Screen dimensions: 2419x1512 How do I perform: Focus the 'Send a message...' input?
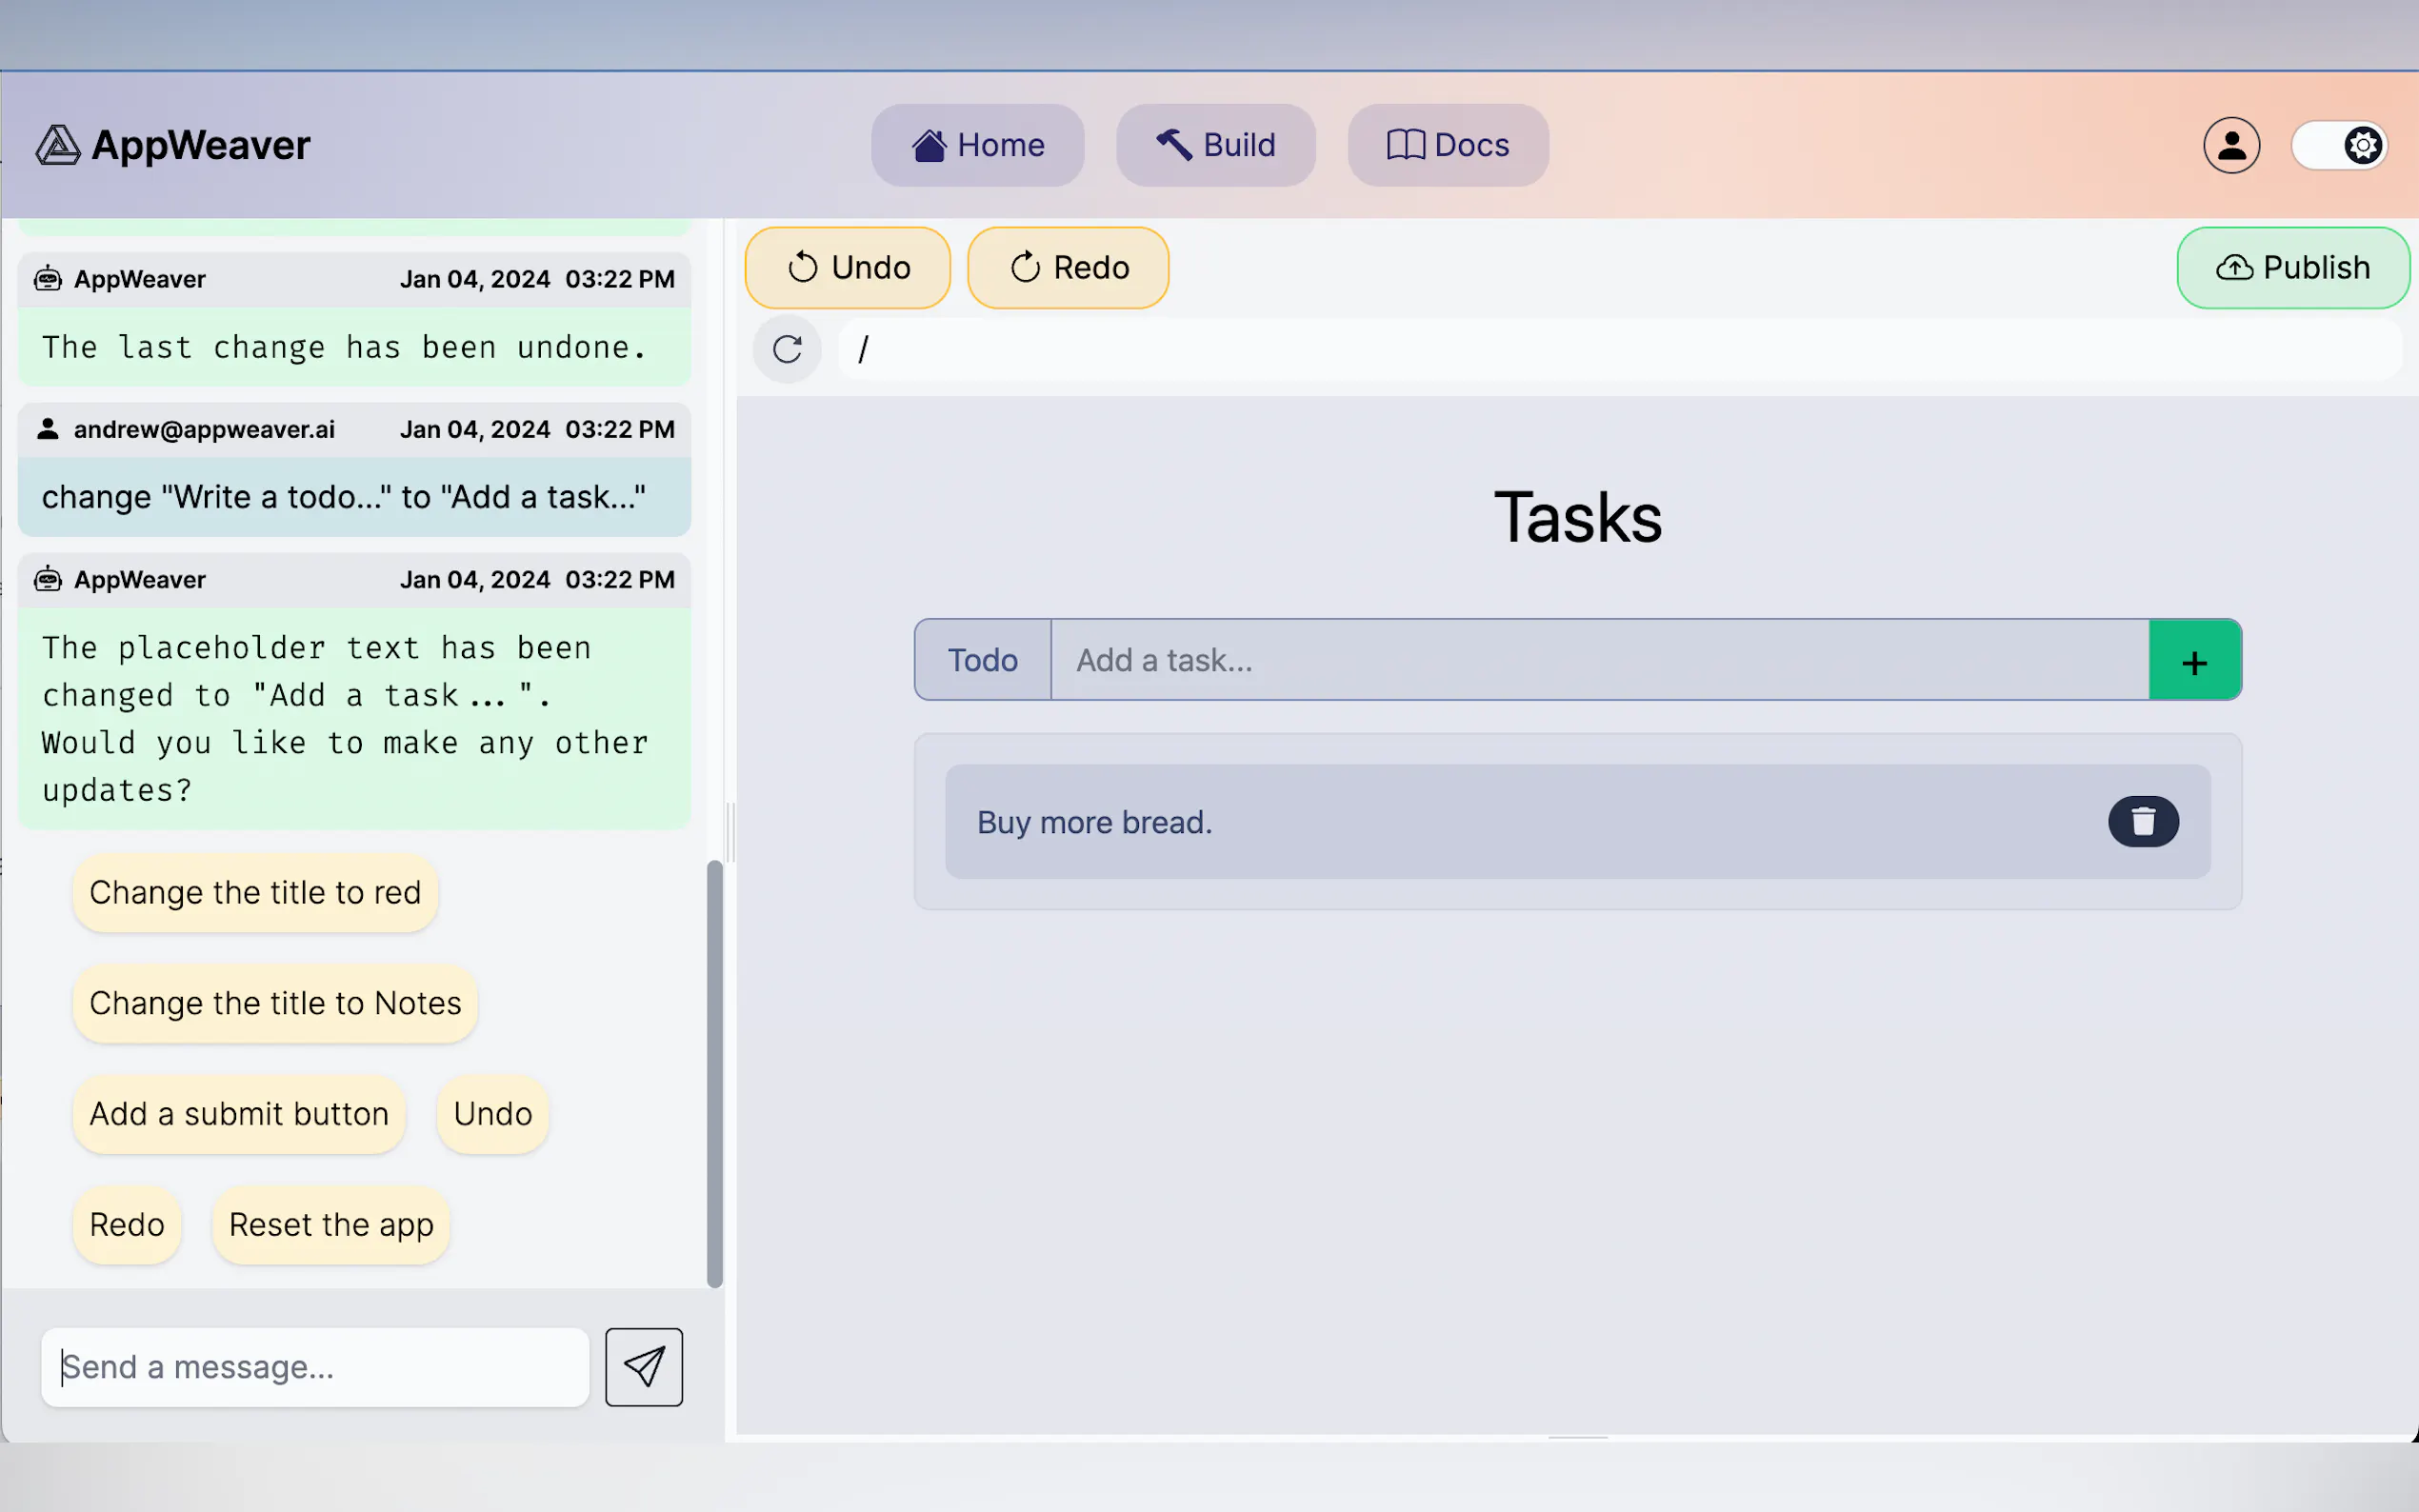[315, 1366]
